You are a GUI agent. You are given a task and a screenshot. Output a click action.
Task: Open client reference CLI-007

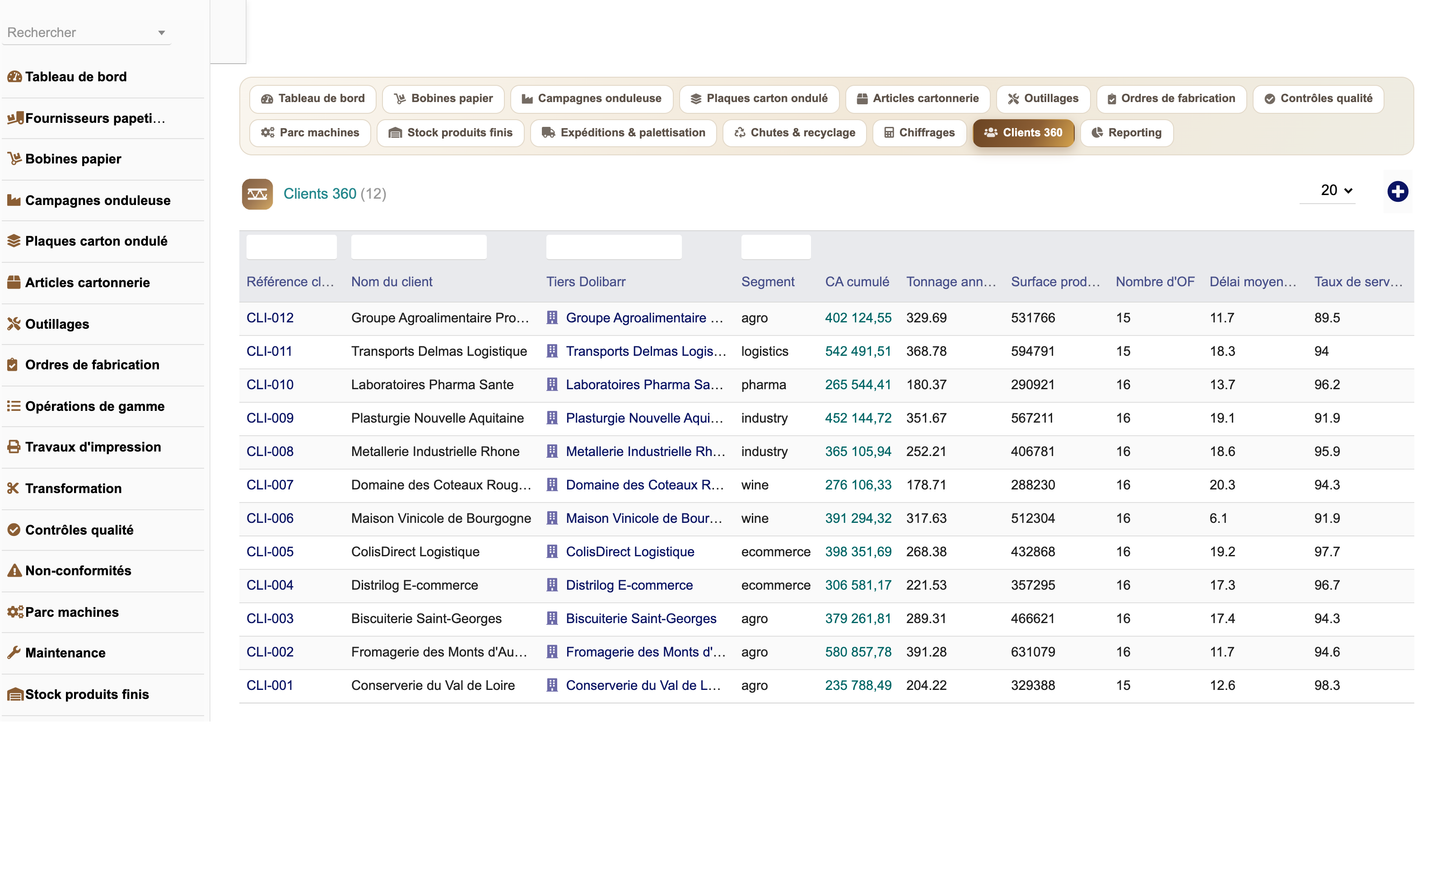[x=270, y=485]
